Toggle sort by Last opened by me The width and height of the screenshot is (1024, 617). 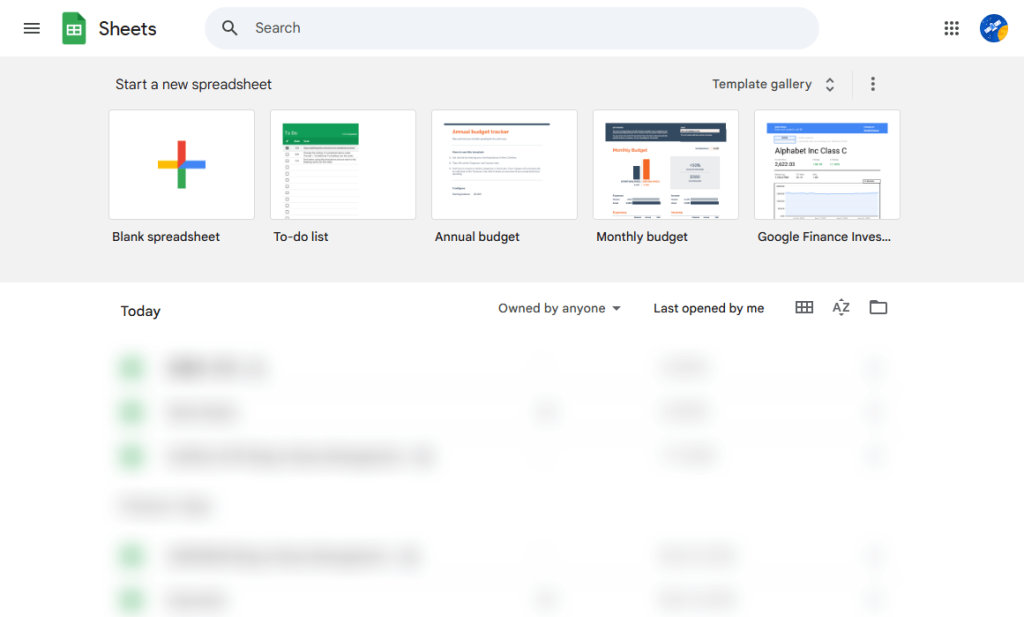[708, 308]
